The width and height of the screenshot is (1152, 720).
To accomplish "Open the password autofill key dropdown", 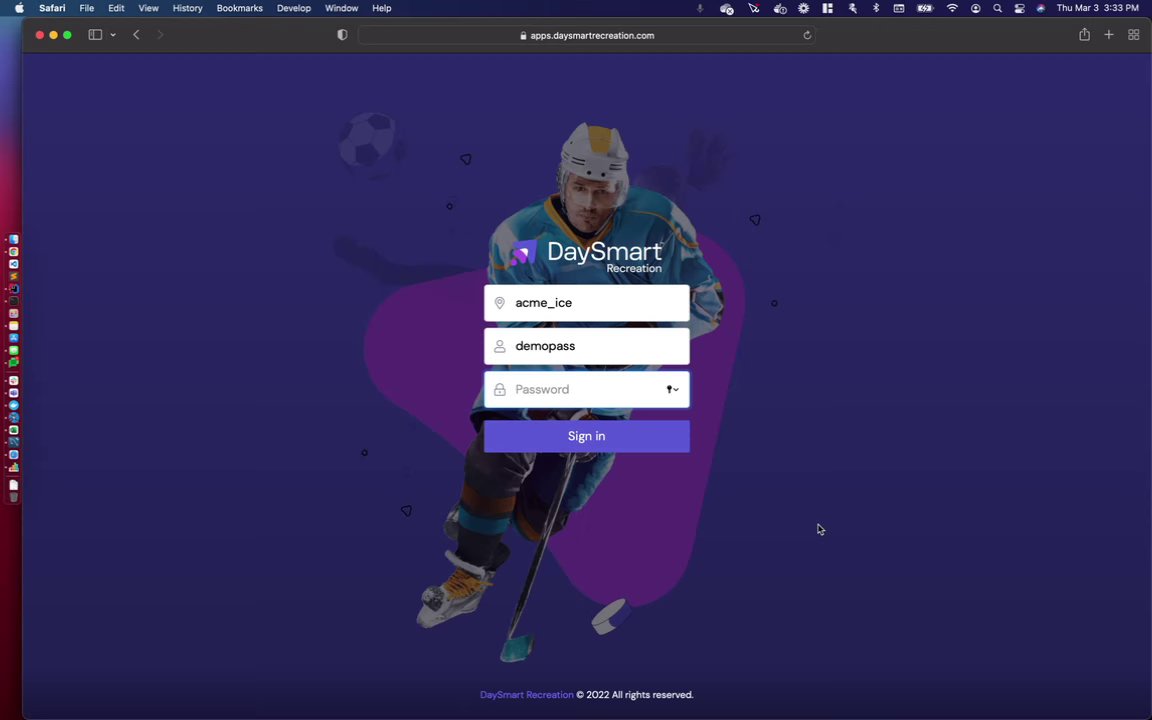I will click(x=672, y=389).
